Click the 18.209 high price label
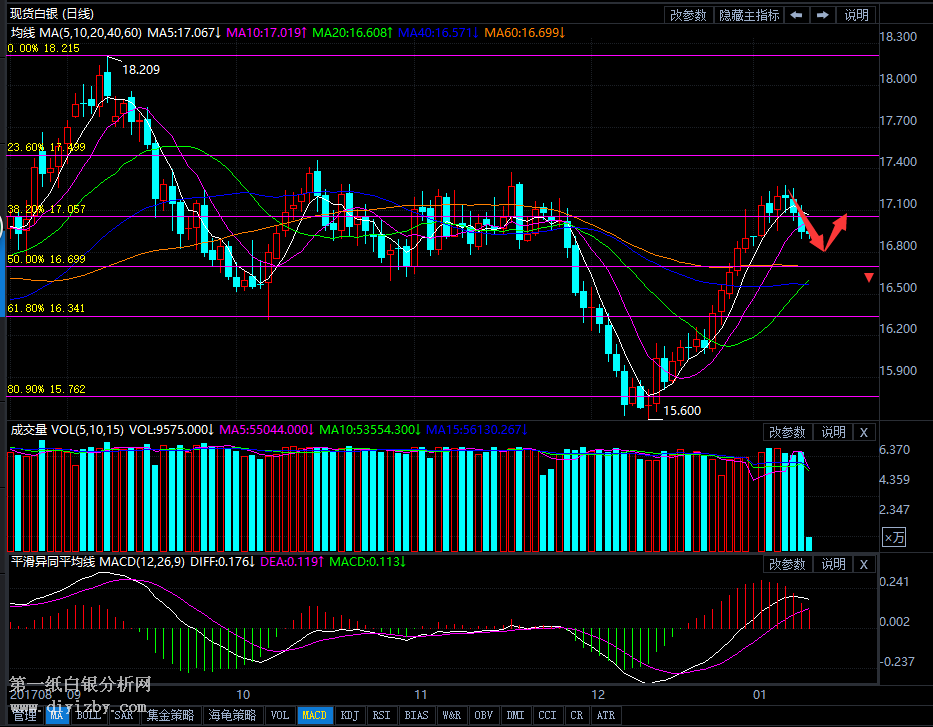The height and width of the screenshot is (727, 933). click(x=141, y=70)
